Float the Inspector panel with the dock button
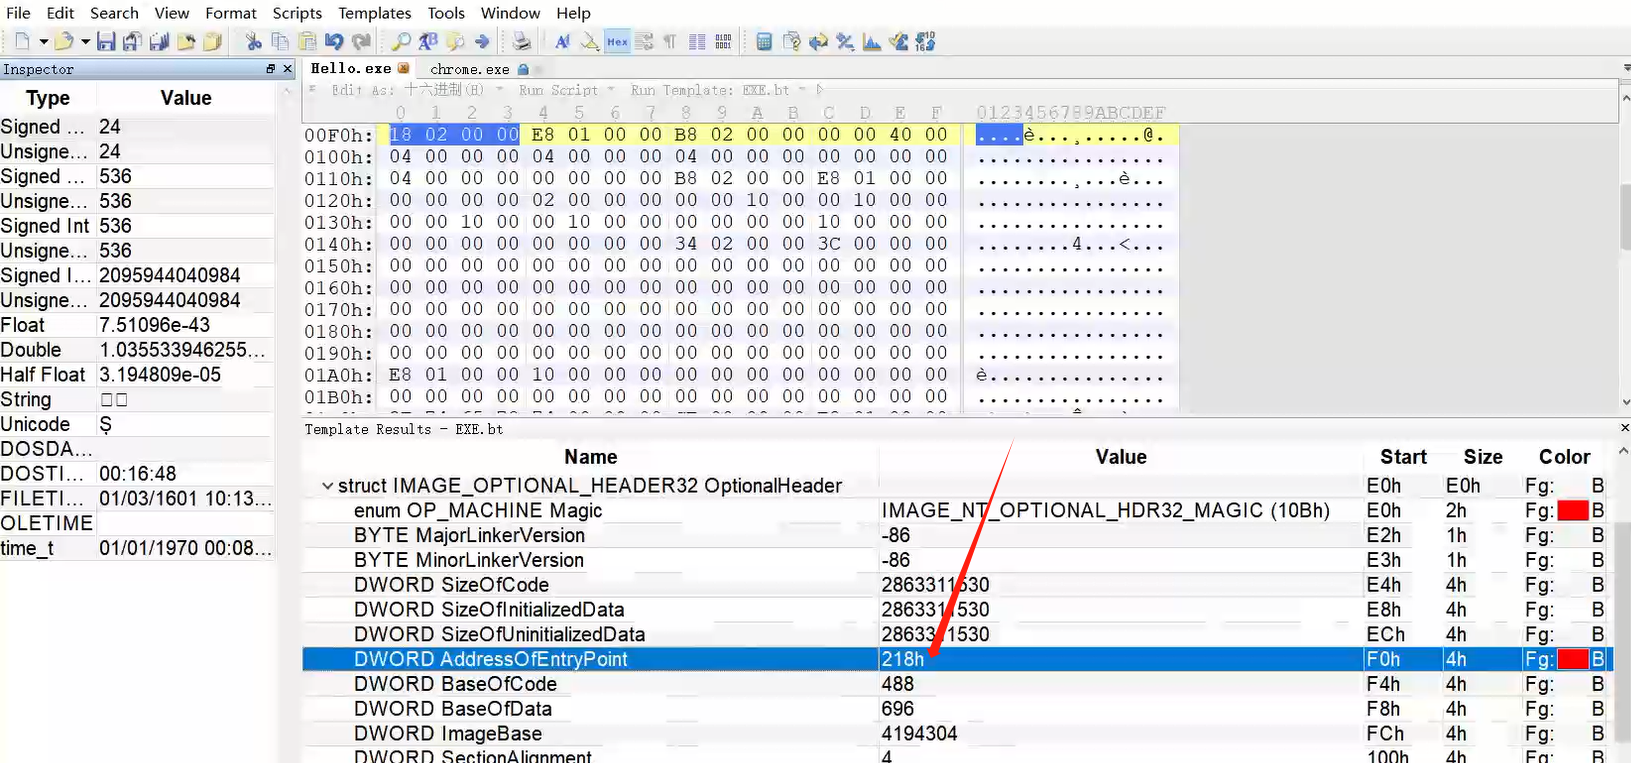Image resolution: width=1631 pixels, height=763 pixels. (270, 69)
